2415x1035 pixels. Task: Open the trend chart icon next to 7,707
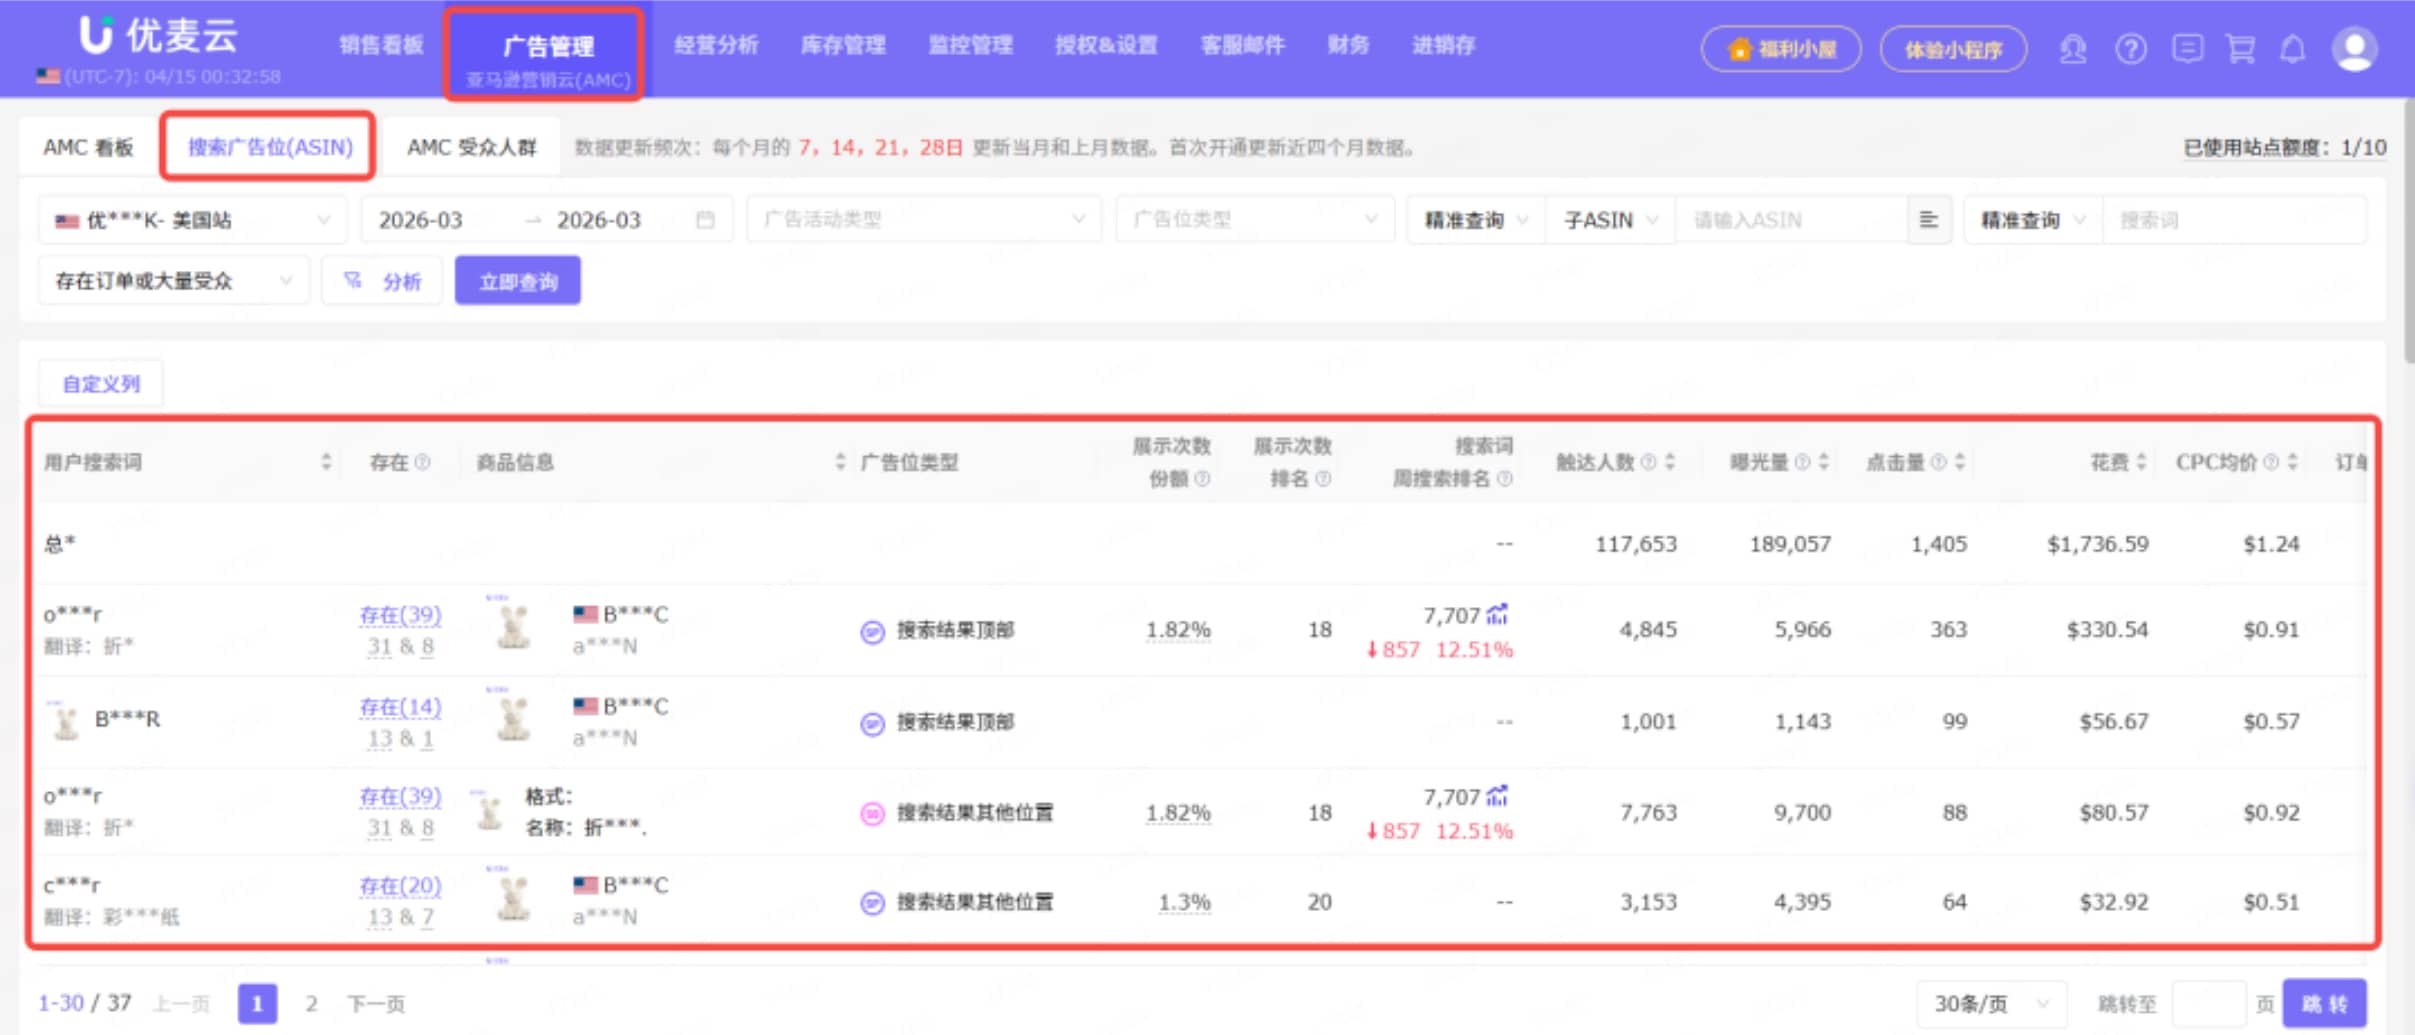point(1497,614)
